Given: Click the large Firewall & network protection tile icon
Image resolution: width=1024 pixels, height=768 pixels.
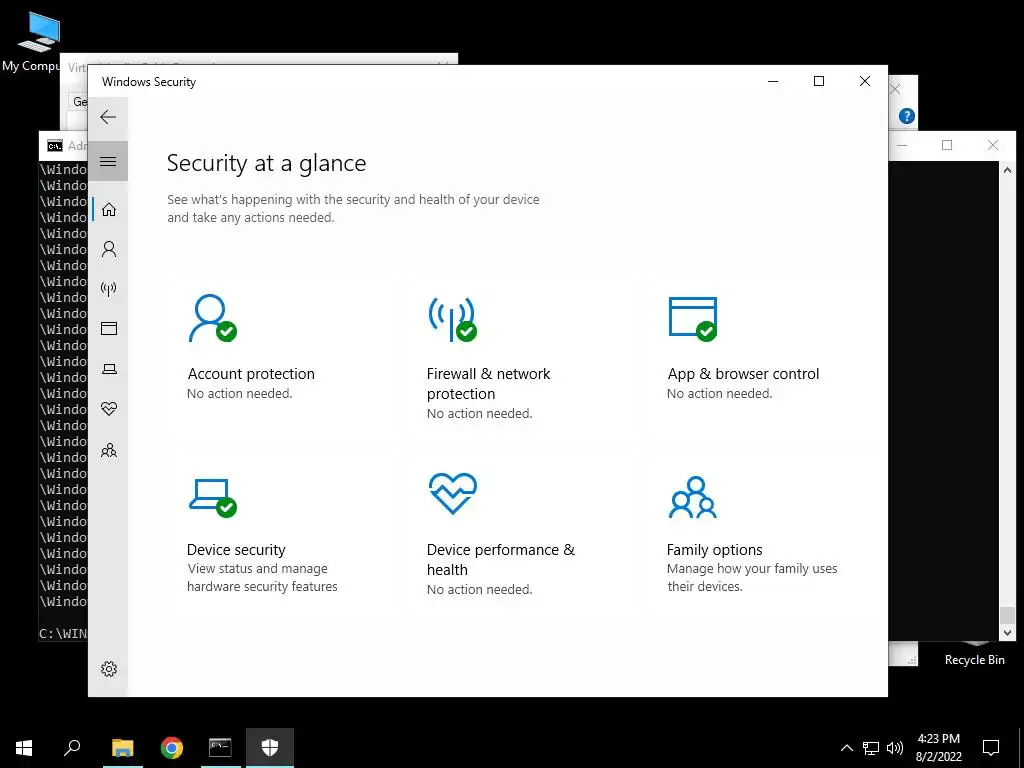Looking at the screenshot, I should coord(452,319).
